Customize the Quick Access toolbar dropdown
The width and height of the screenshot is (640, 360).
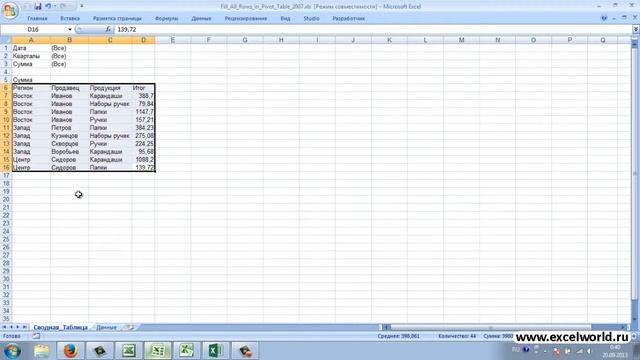pyautogui.click(x=82, y=6)
